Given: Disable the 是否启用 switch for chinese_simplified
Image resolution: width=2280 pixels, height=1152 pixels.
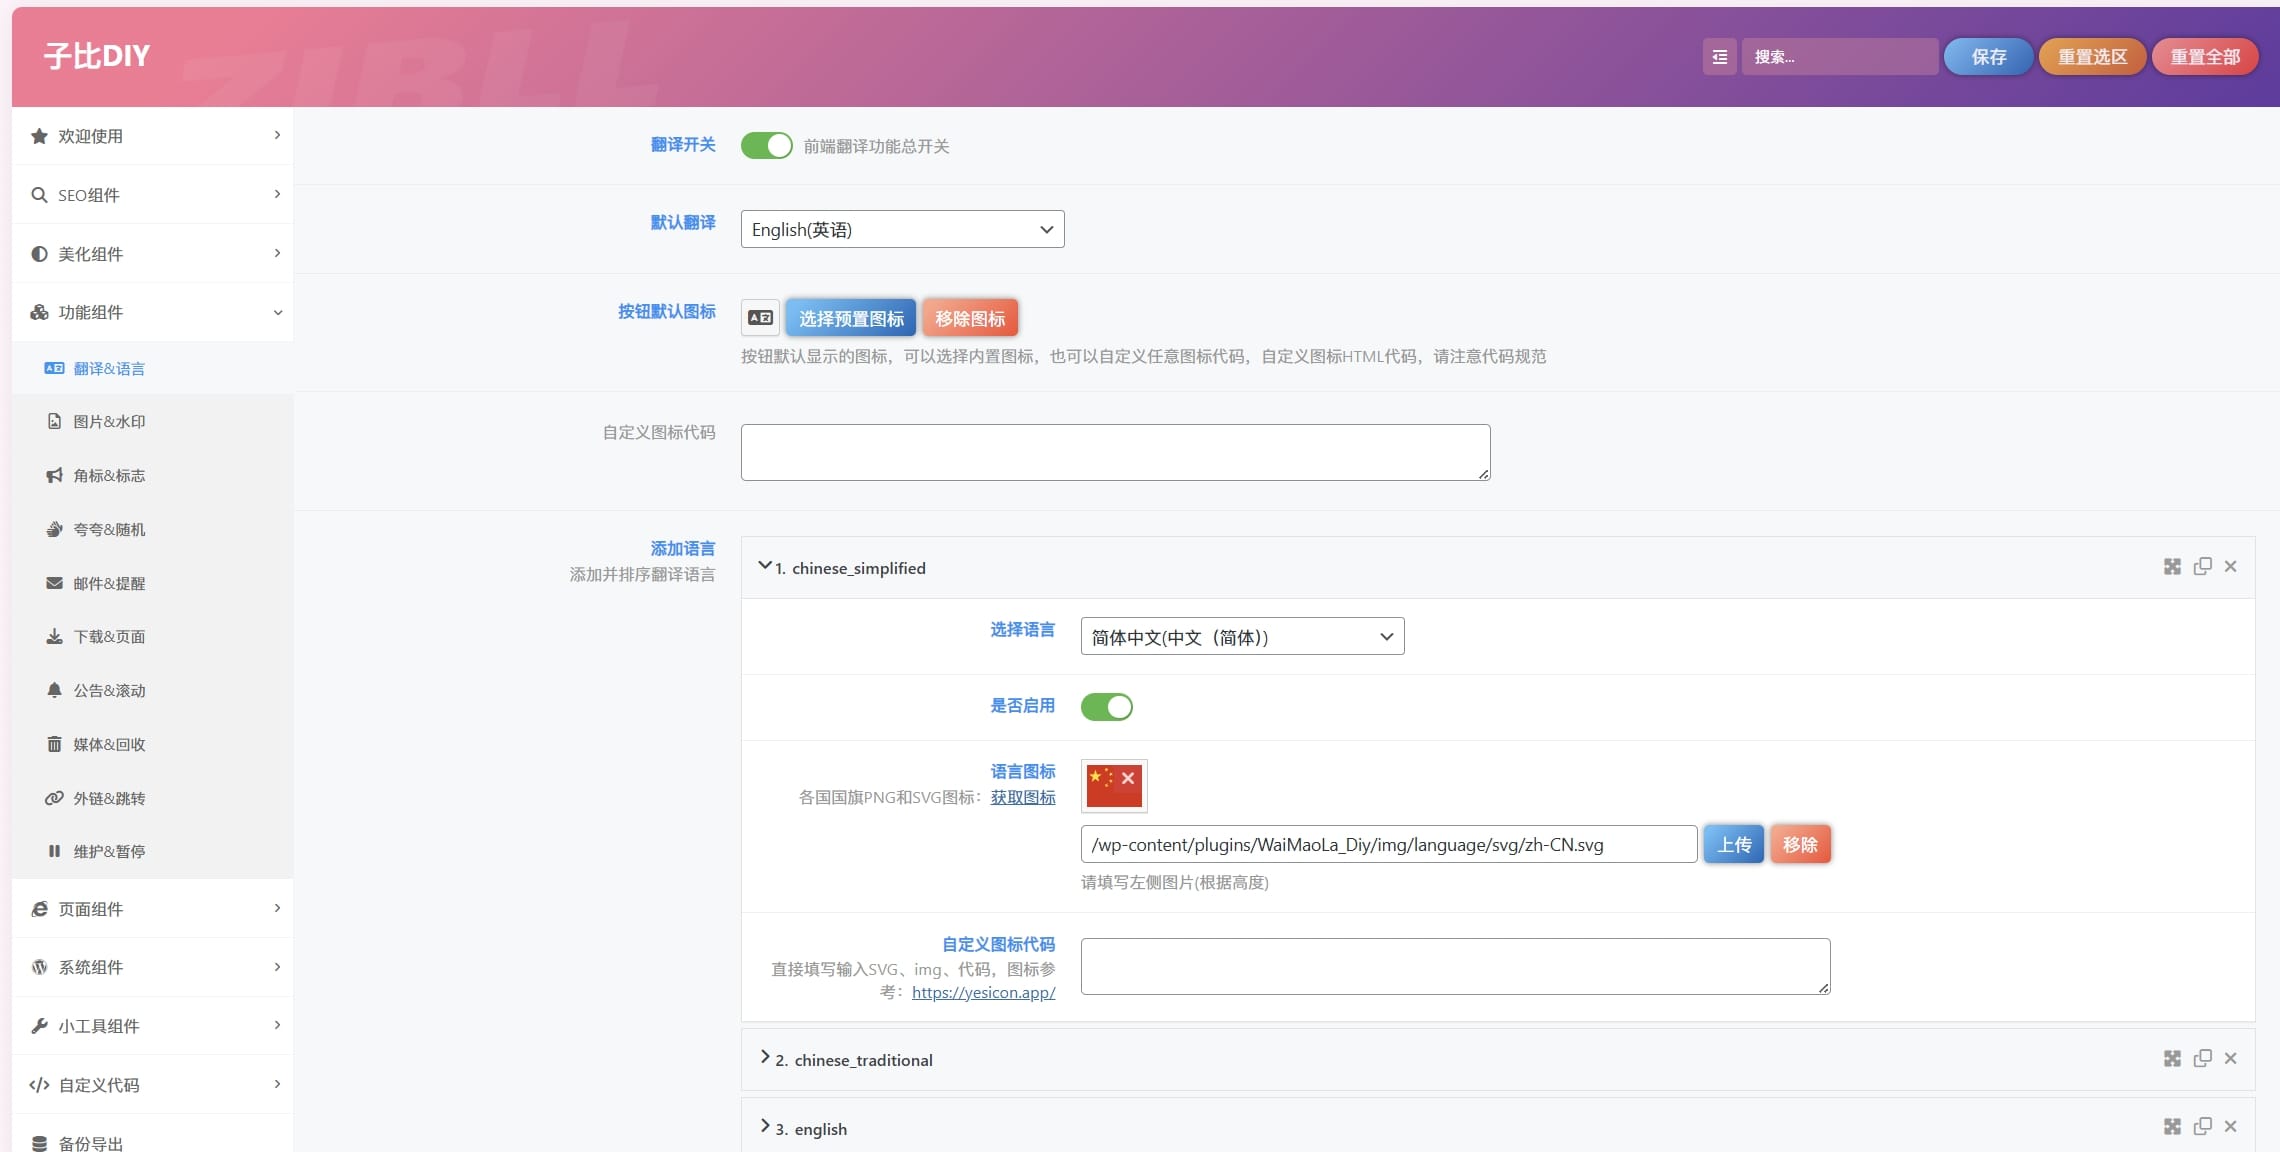Looking at the screenshot, I should click(x=1106, y=707).
